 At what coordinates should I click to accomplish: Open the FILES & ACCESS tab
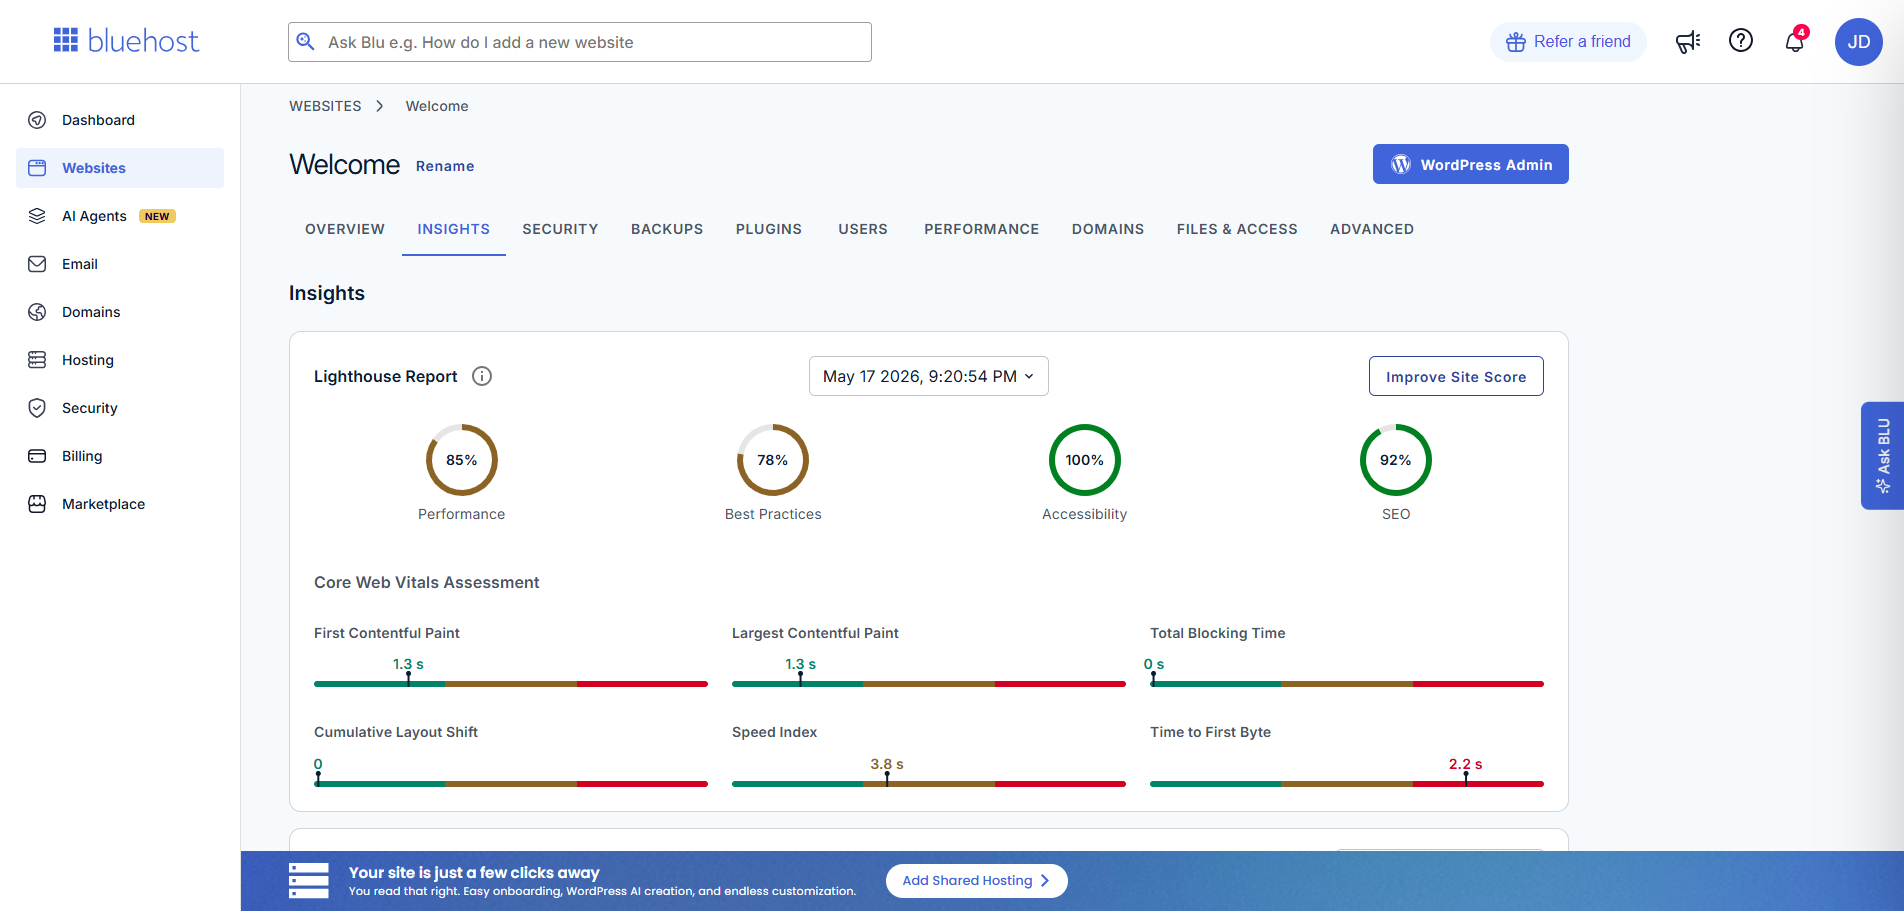(1237, 229)
